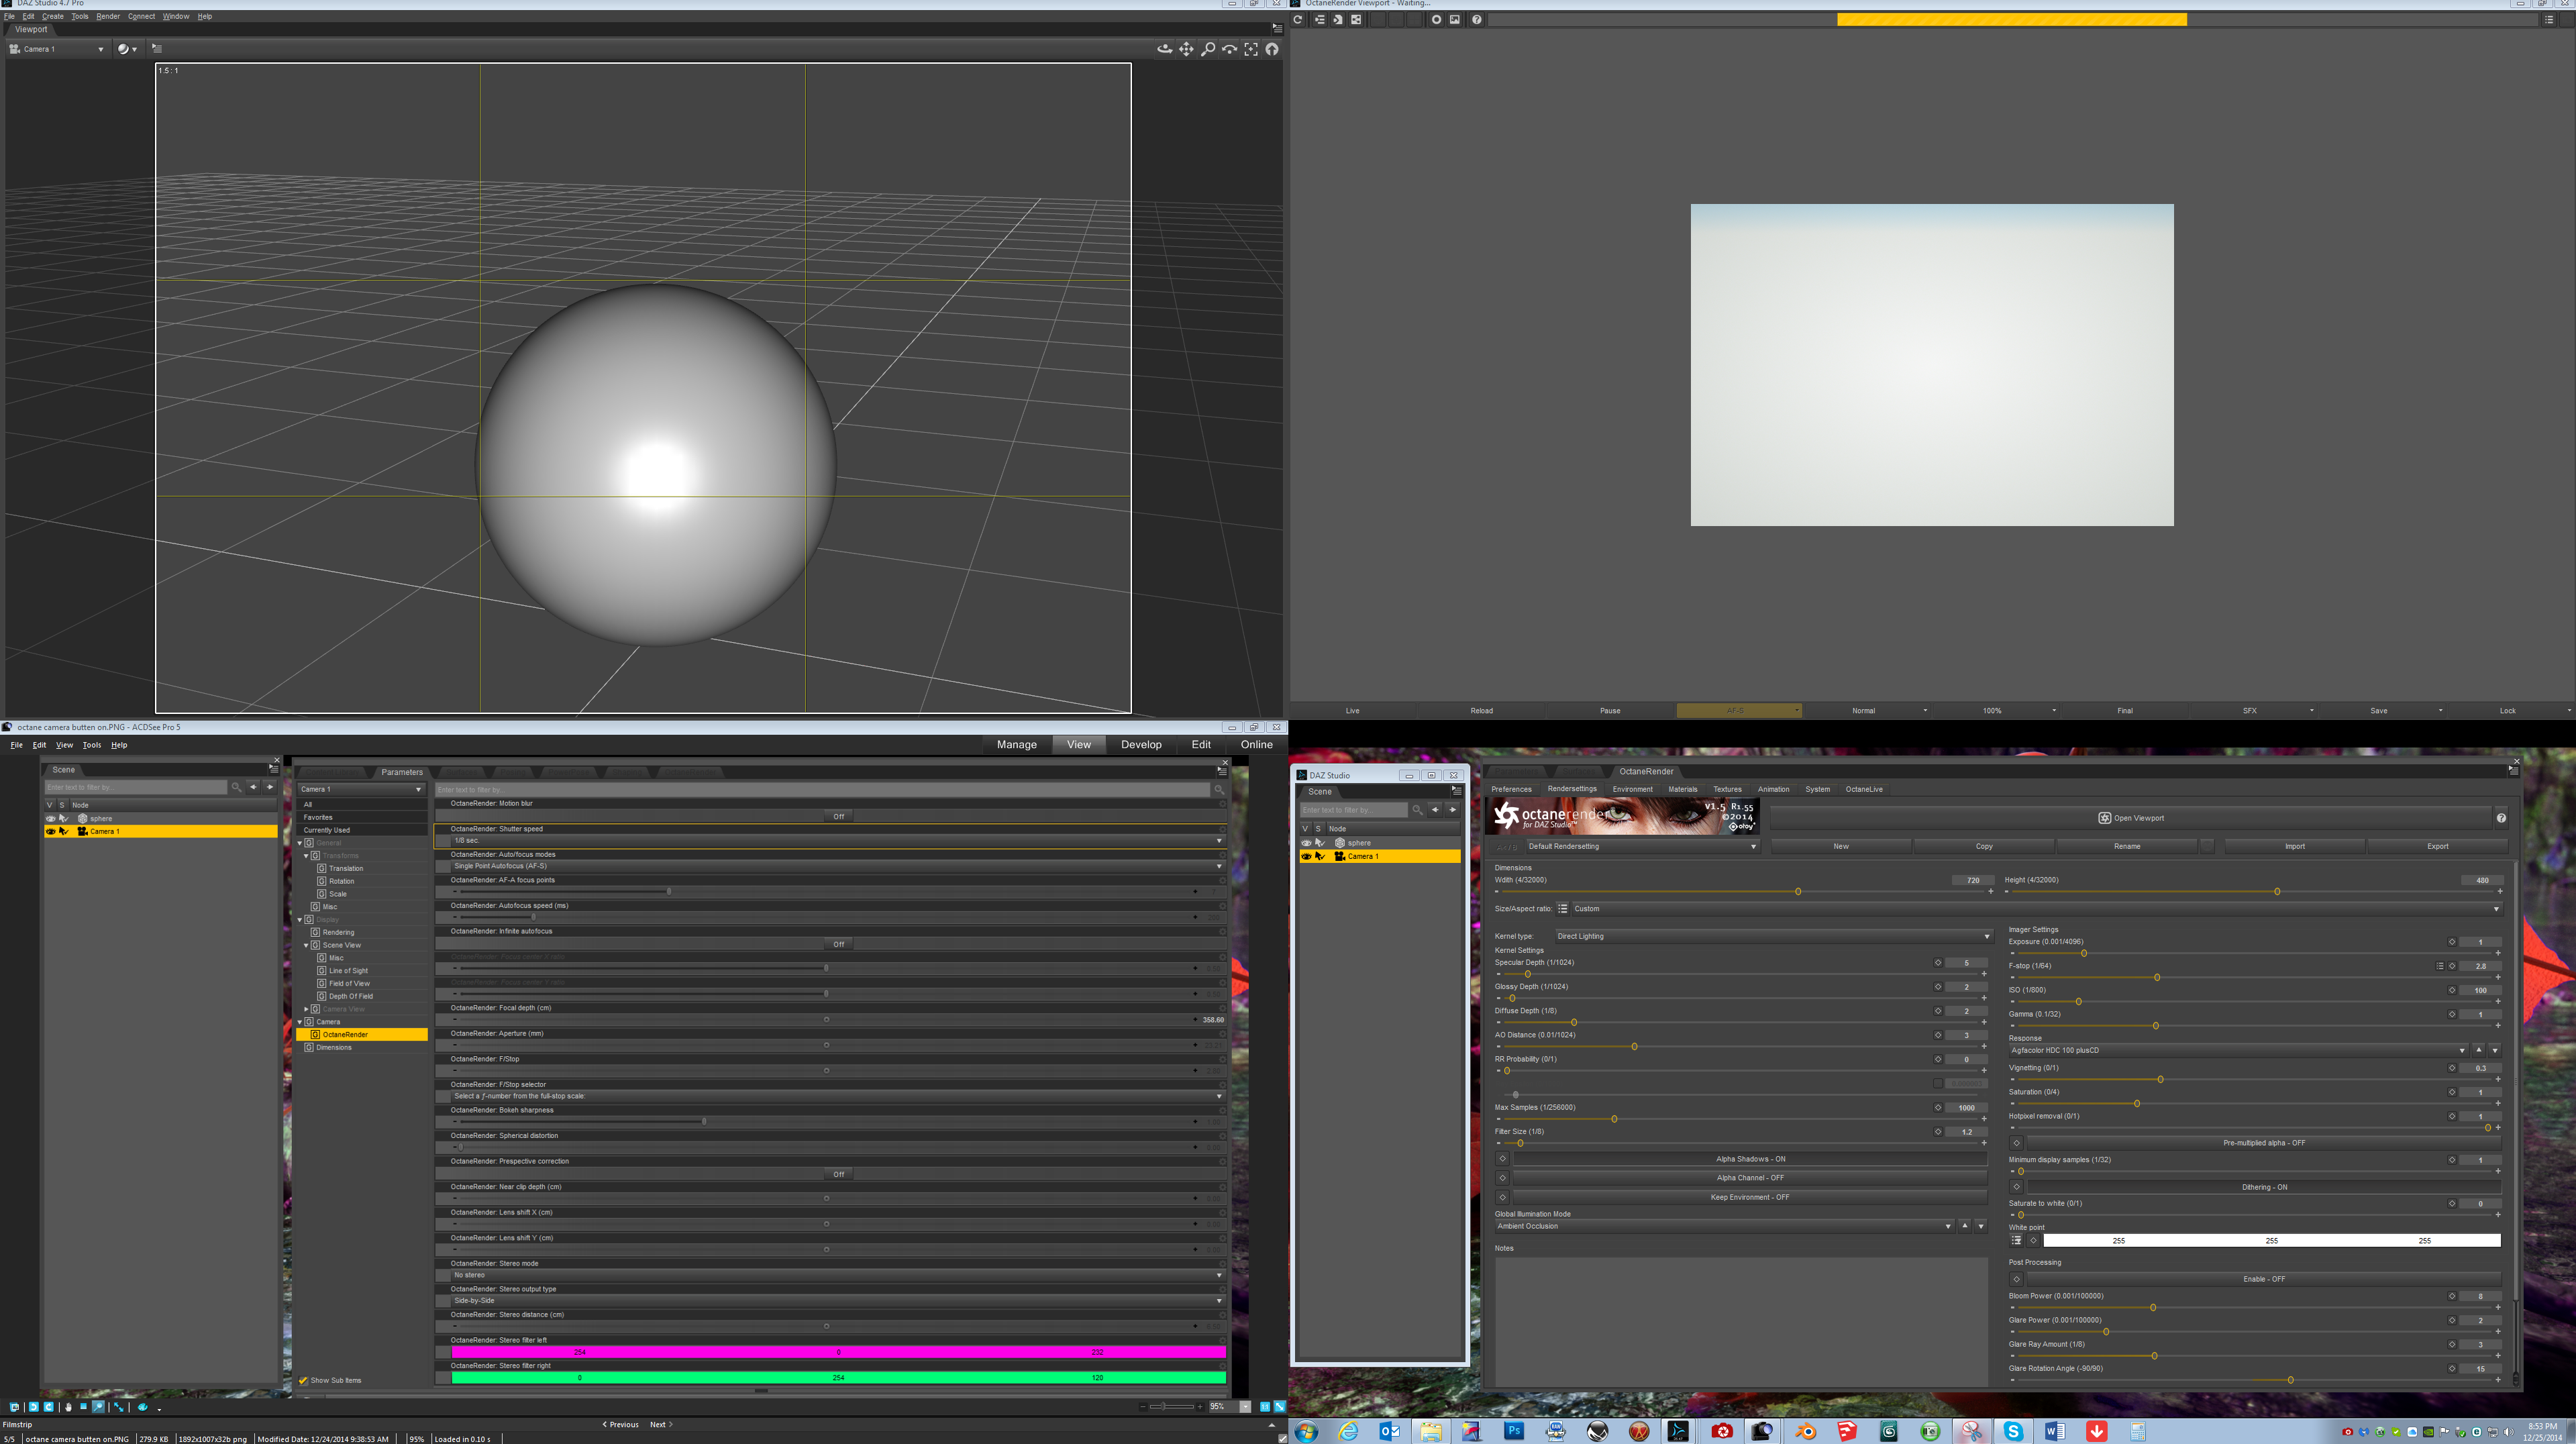Click the orbit camera icon in Viewport
2576x1444 pixels.
pyautogui.click(x=1164, y=49)
